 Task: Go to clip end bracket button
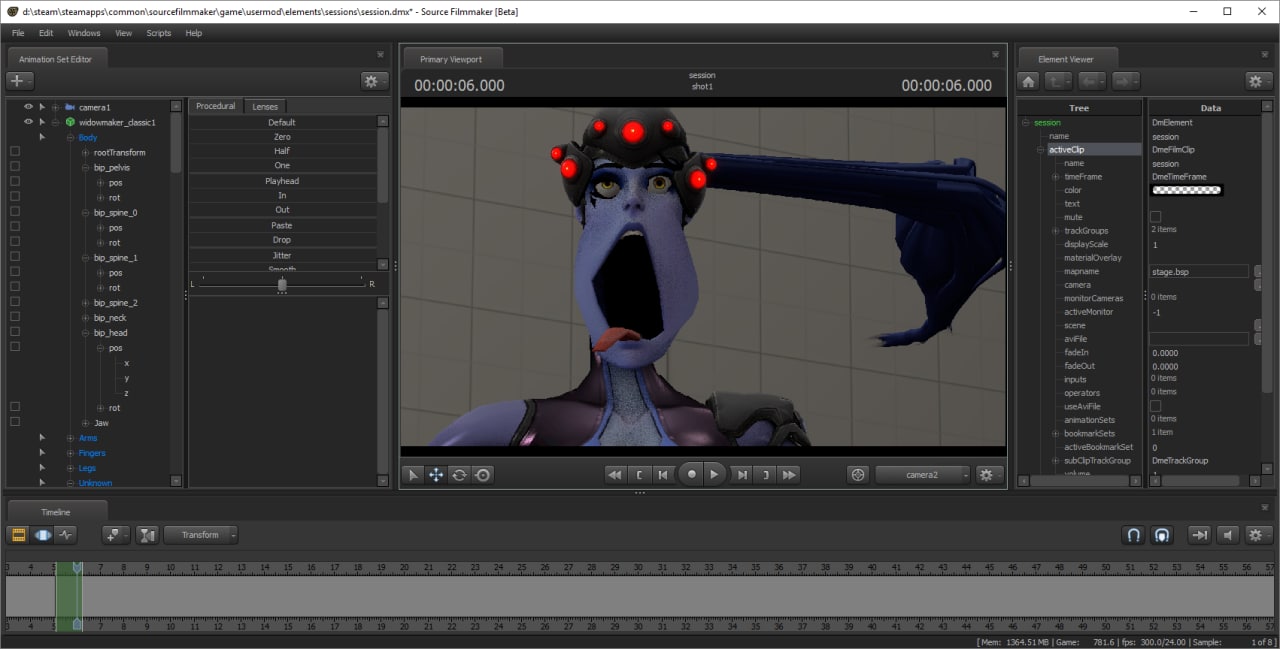[766, 475]
